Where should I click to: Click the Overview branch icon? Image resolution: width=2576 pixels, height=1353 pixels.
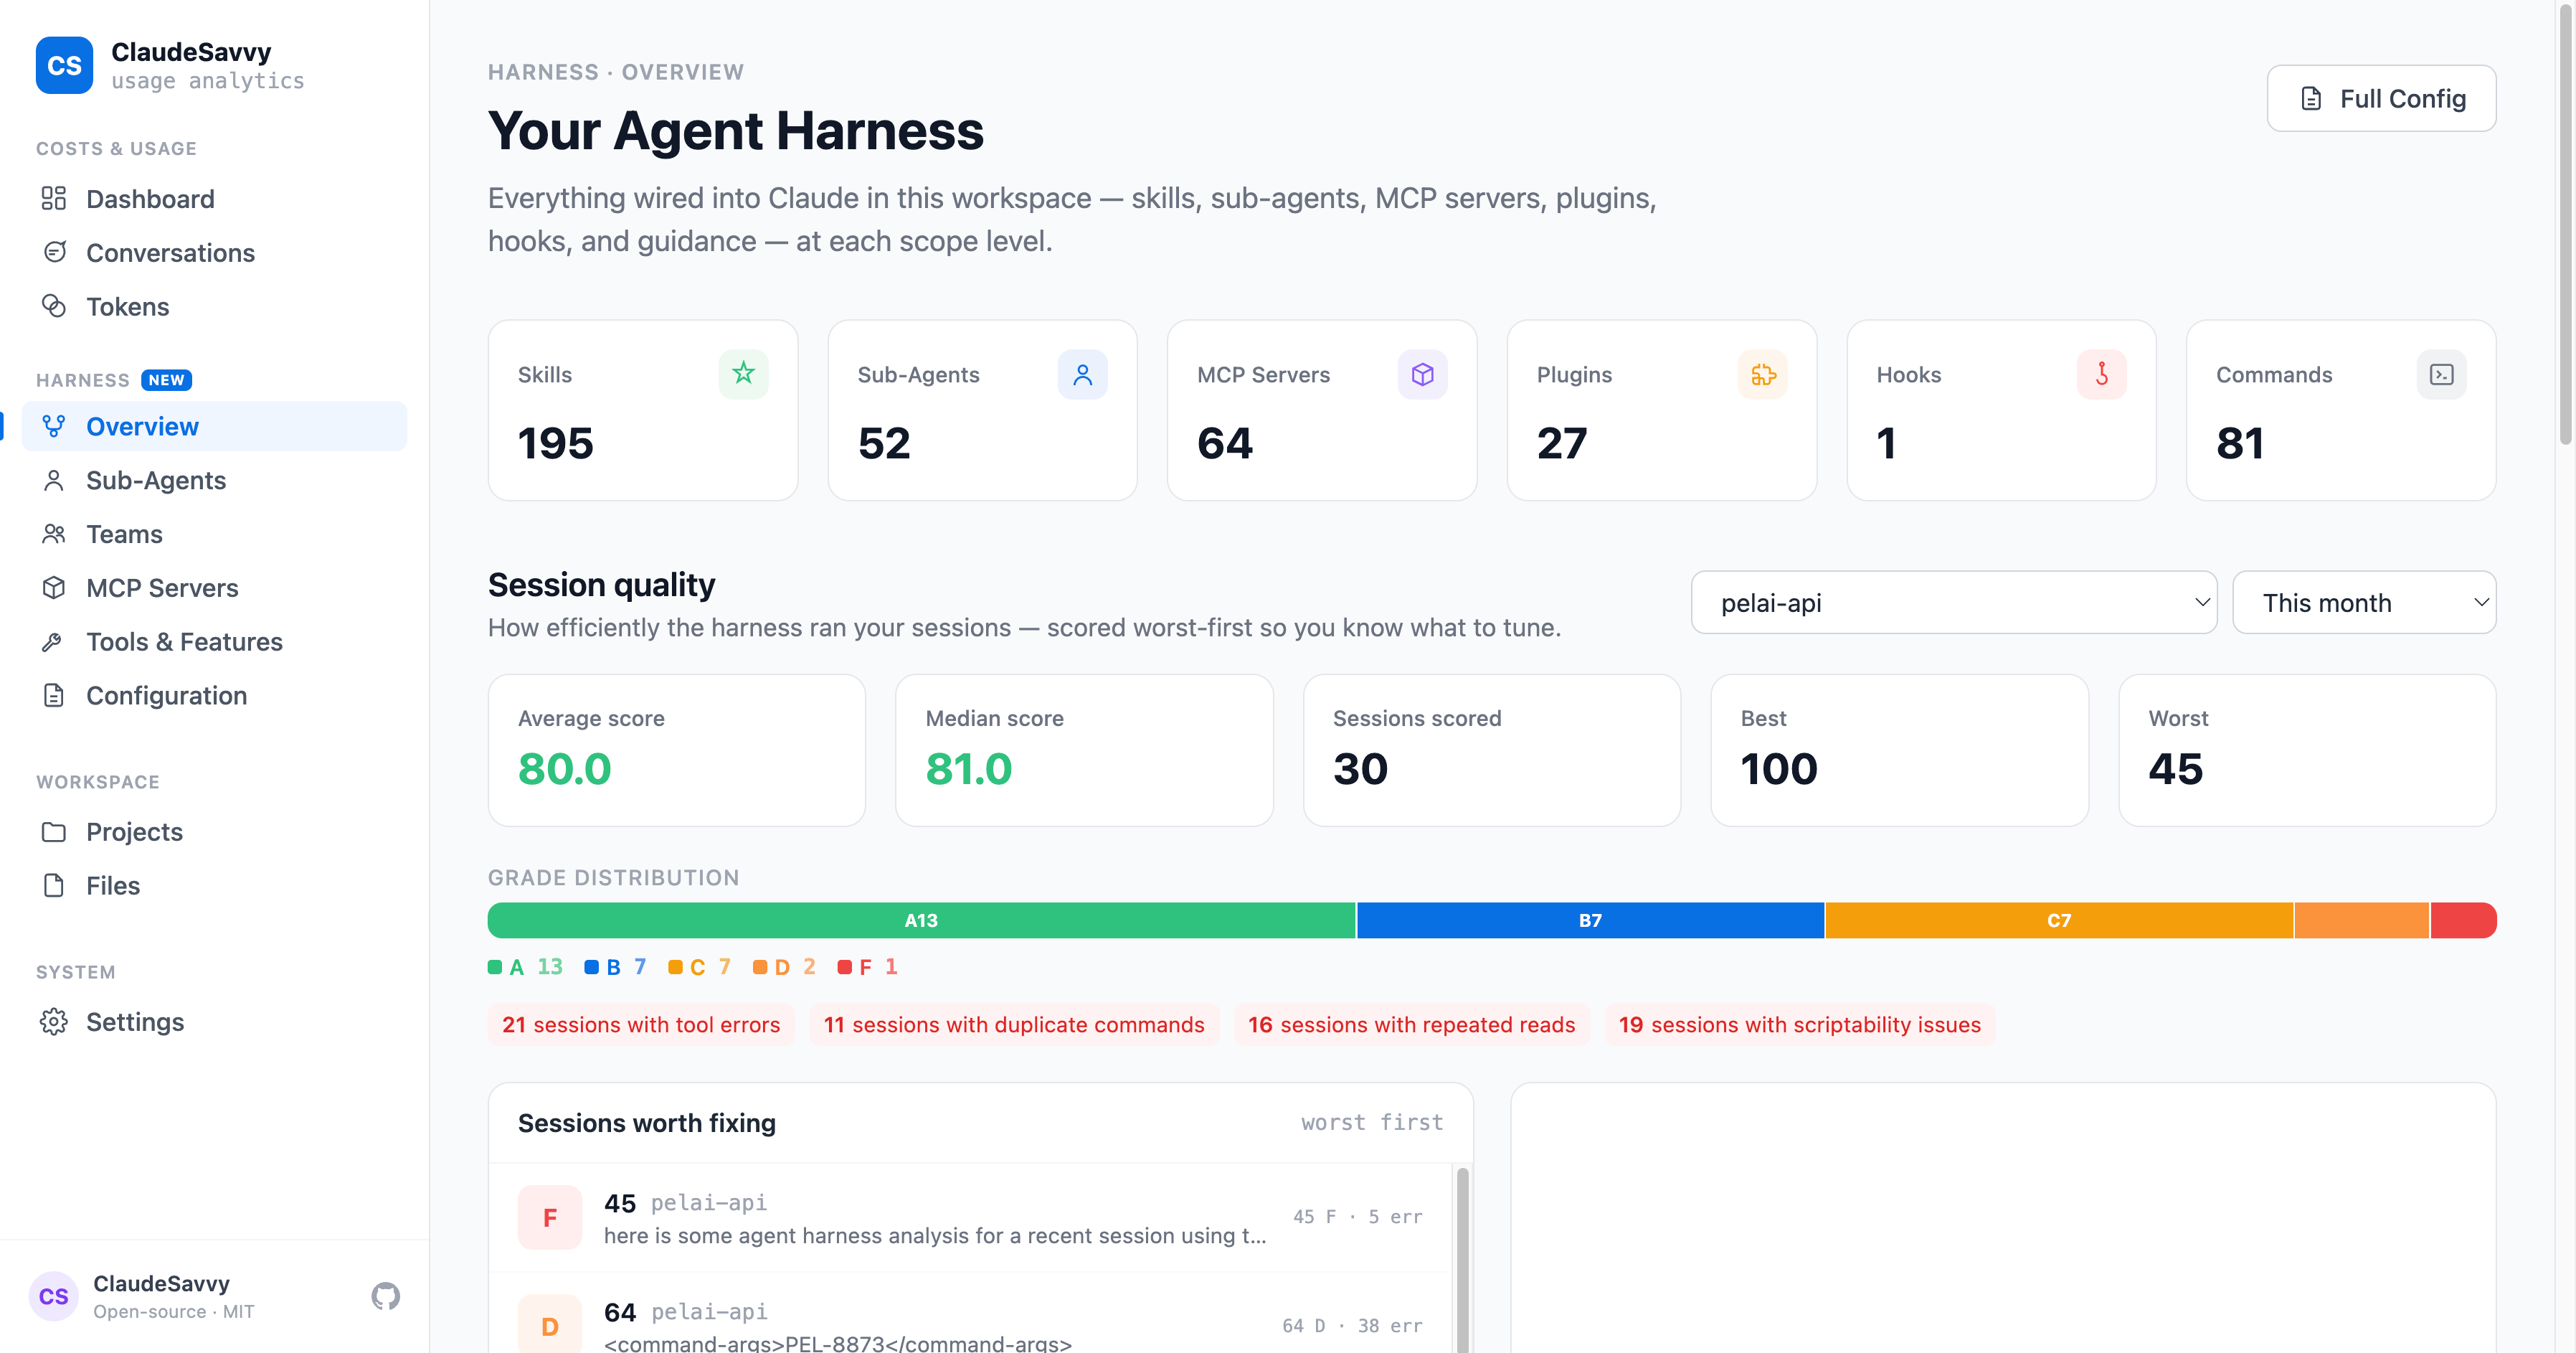coord(54,426)
